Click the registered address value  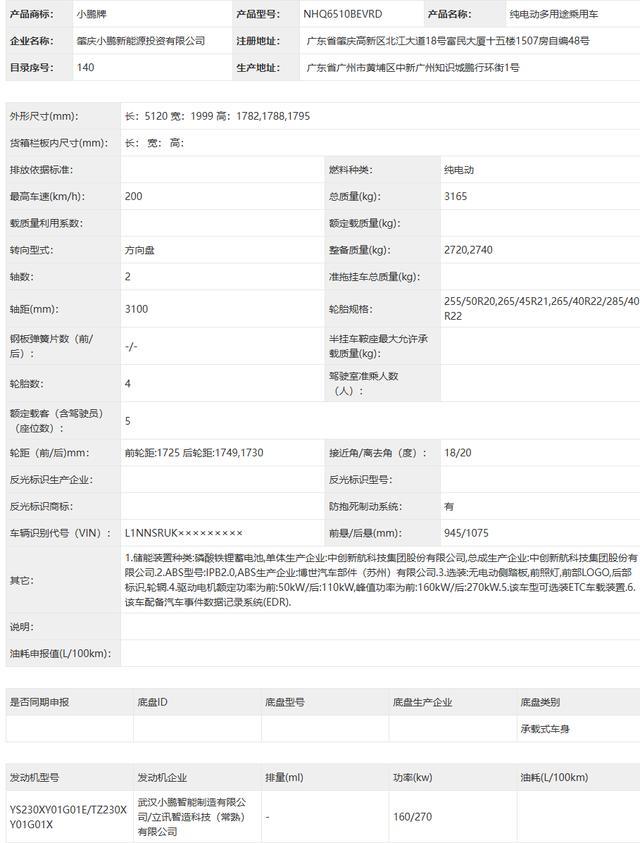click(448, 41)
